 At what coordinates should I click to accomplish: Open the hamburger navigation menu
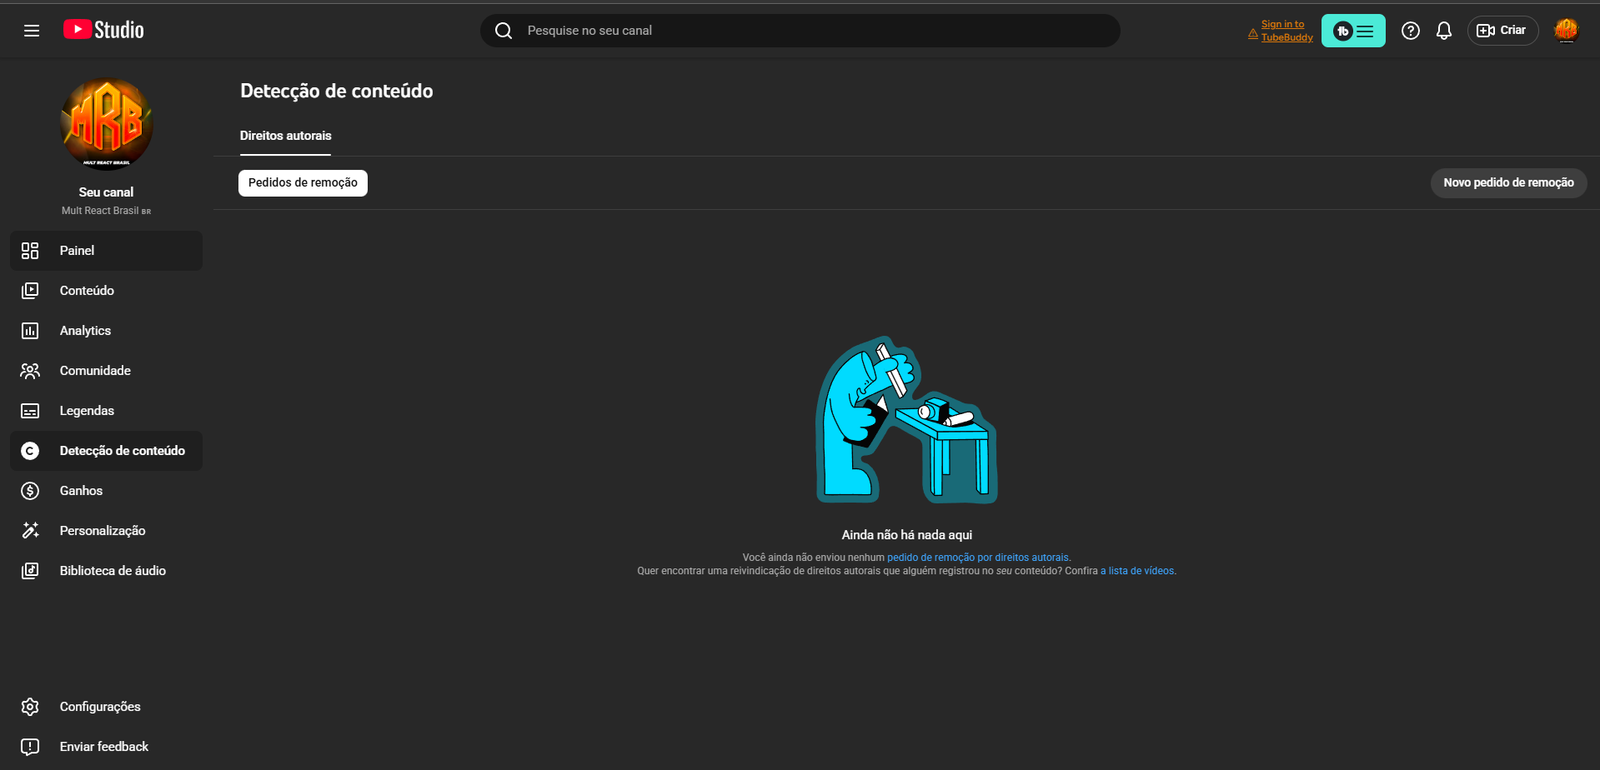[x=32, y=31]
